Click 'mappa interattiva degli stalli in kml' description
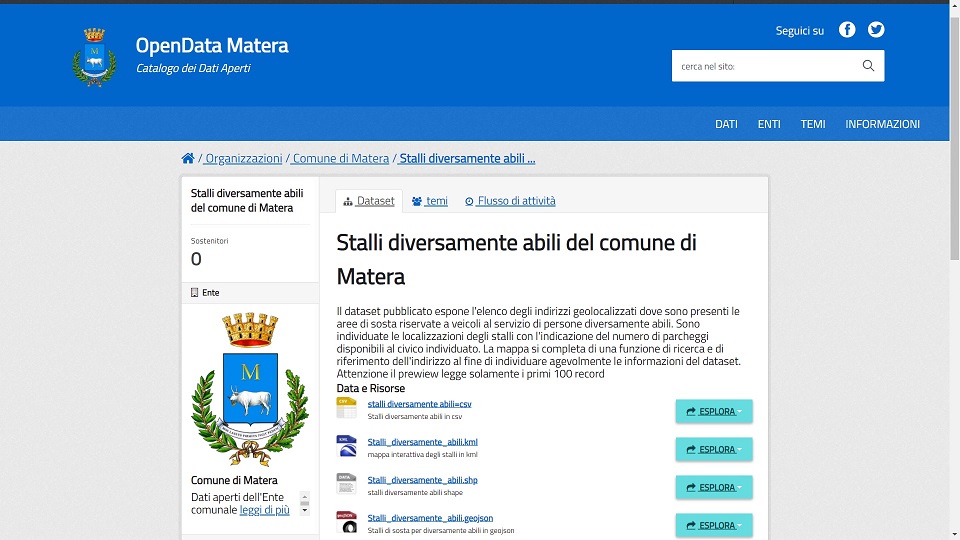The image size is (960, 540). point(422,454)
